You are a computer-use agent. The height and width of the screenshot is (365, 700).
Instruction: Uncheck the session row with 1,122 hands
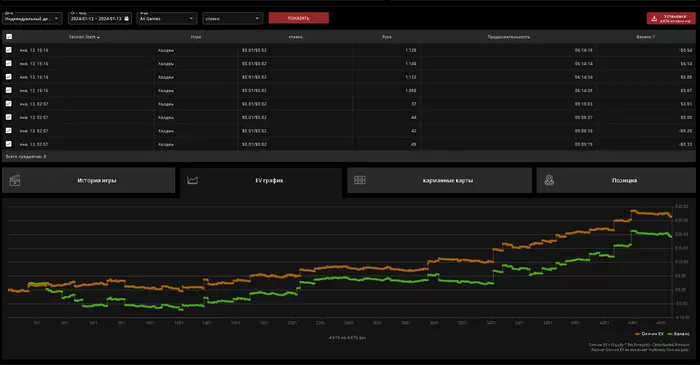coord(8,77)
